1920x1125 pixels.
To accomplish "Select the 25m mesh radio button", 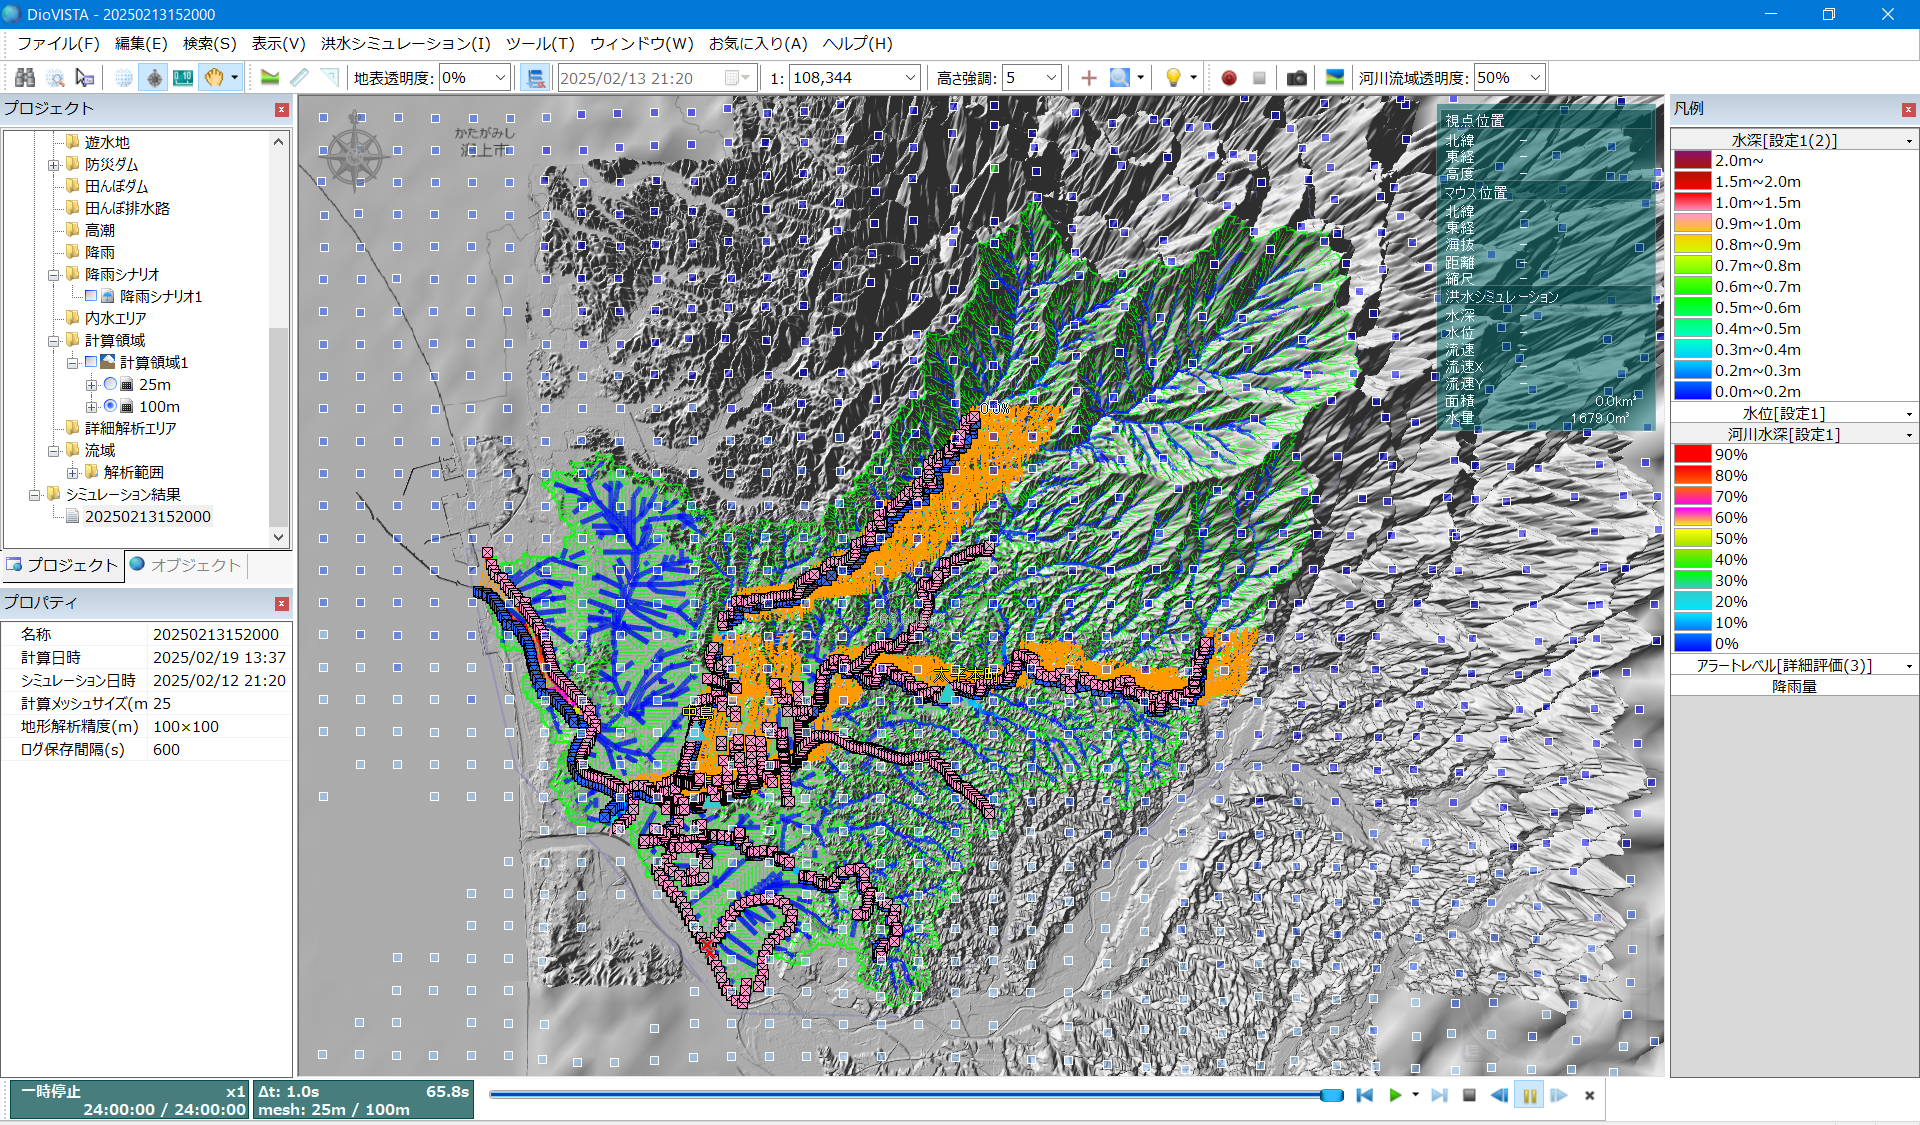I will pos(111,384).
